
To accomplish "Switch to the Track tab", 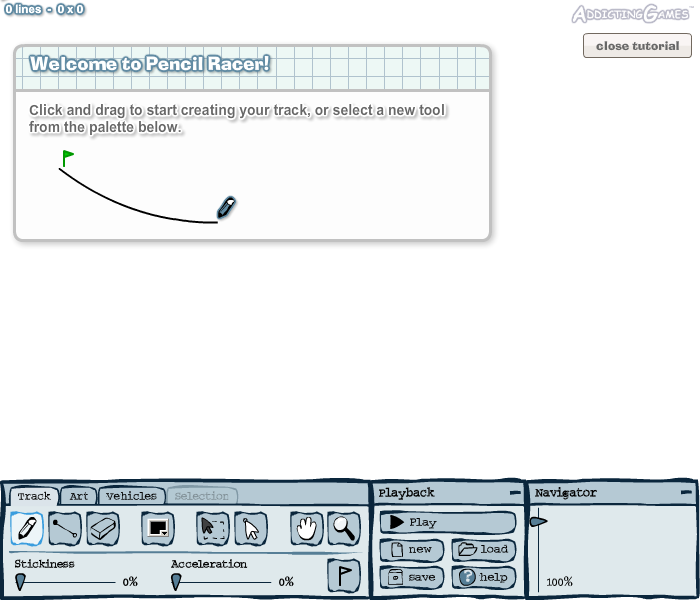I will 34,496.
